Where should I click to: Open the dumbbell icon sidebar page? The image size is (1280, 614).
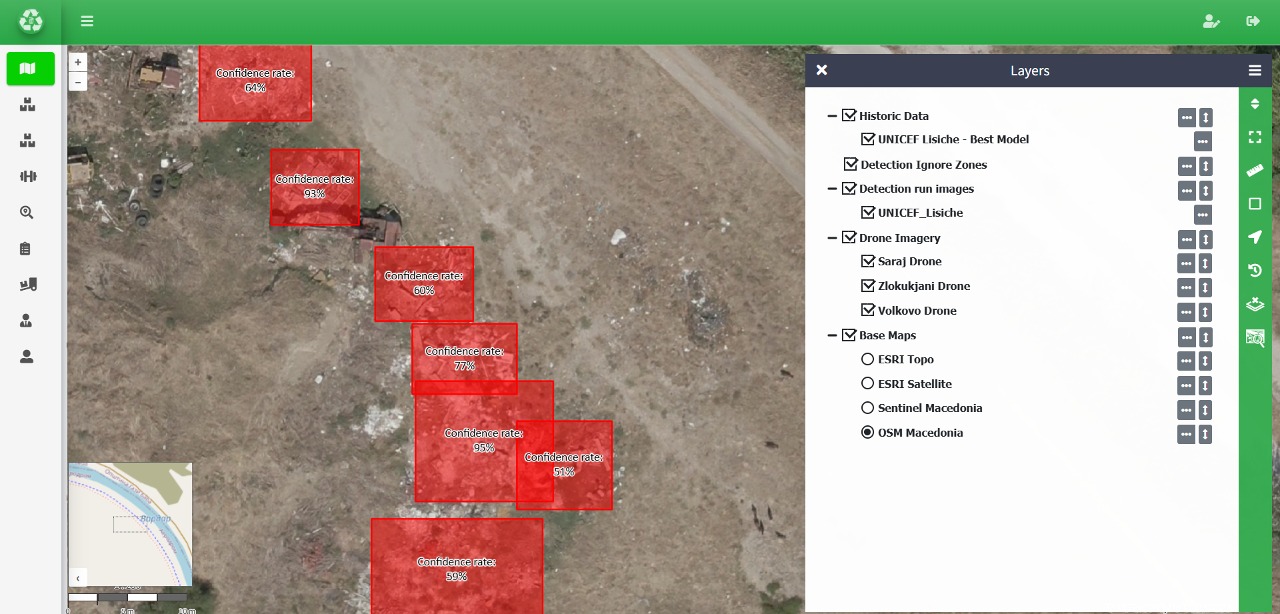tap(27, 177)
